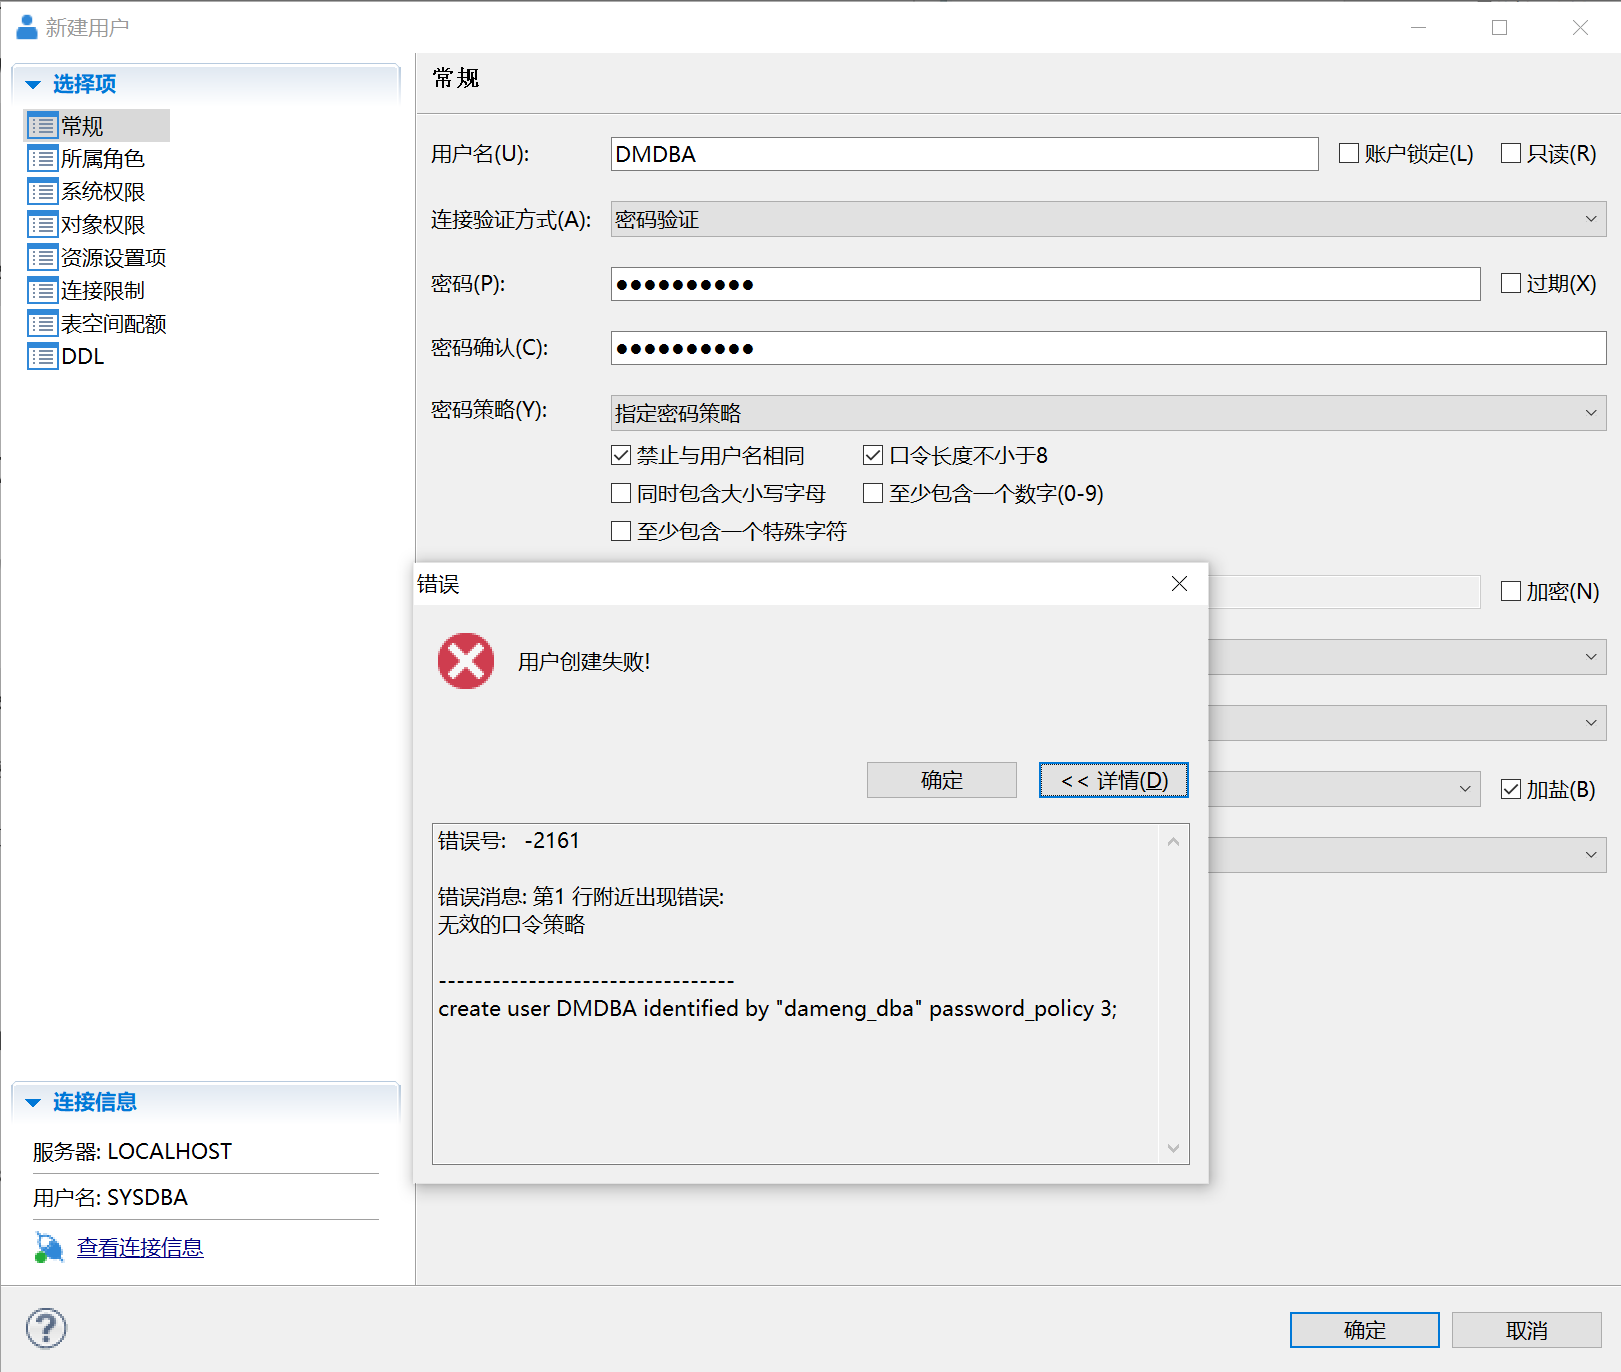Open the 资源设置项 page
The height and width of the screenshot is (1372, 1621).
pos(114,258)
